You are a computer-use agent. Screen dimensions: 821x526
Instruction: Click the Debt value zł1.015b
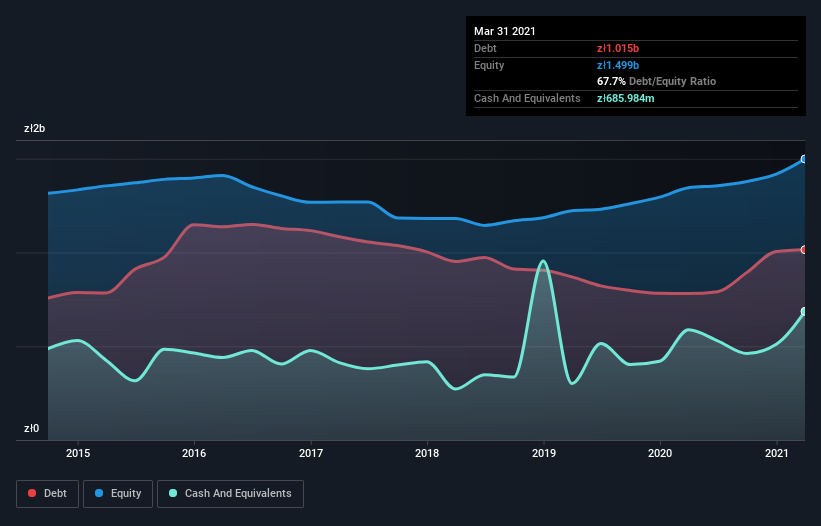(x=618, y=48)
